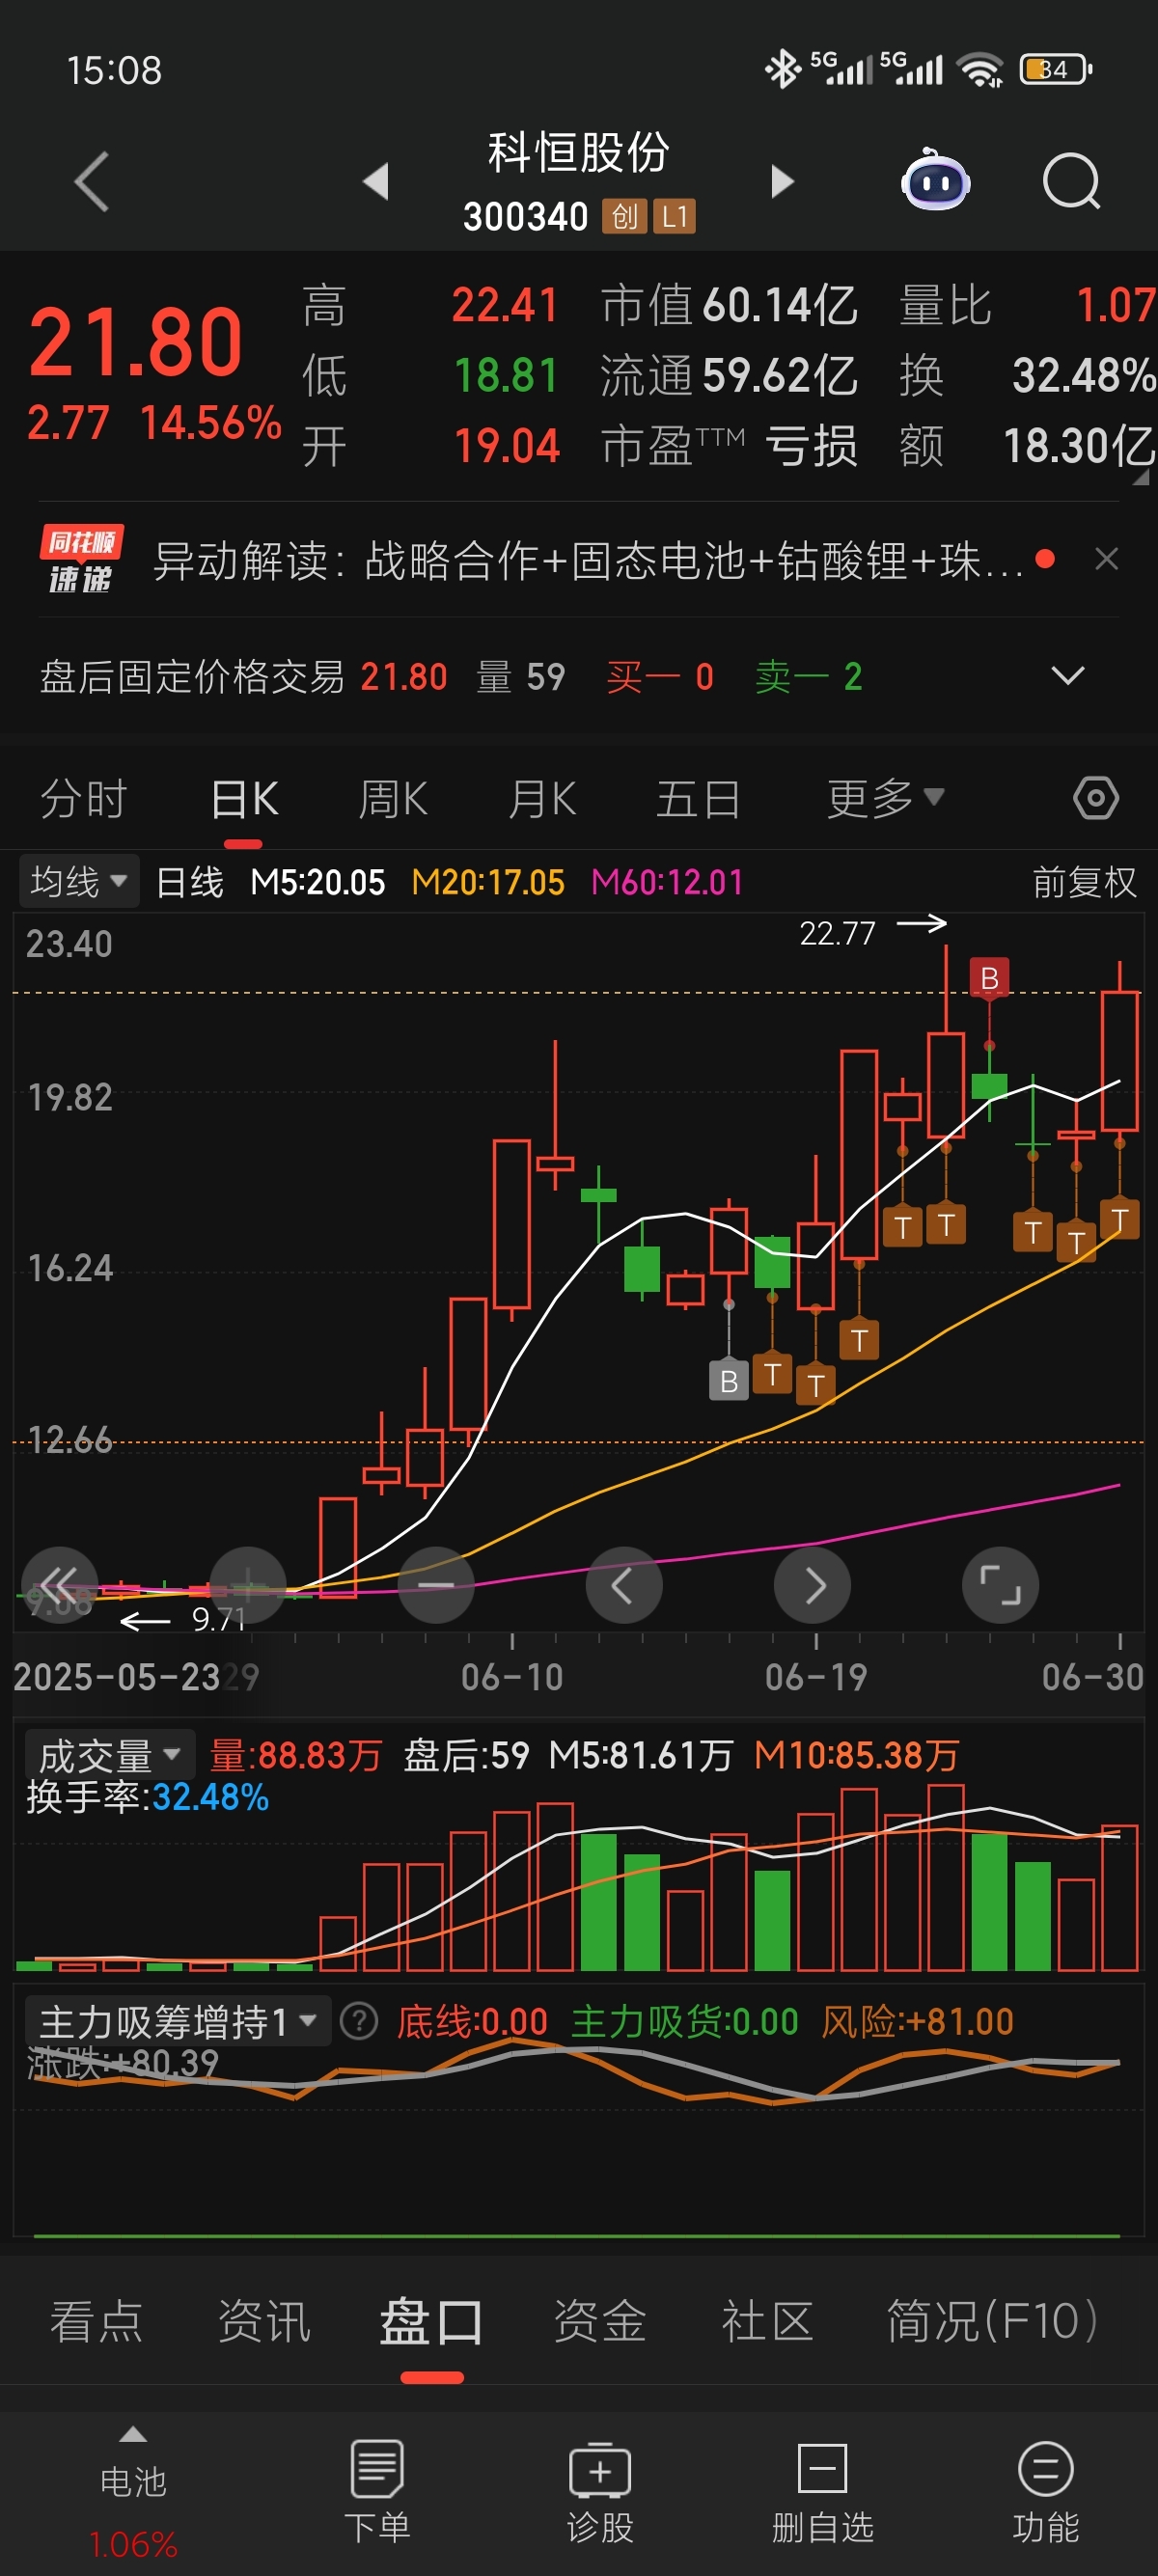
Task: Tap 下单 to place order
Action: pos(377,2491)
